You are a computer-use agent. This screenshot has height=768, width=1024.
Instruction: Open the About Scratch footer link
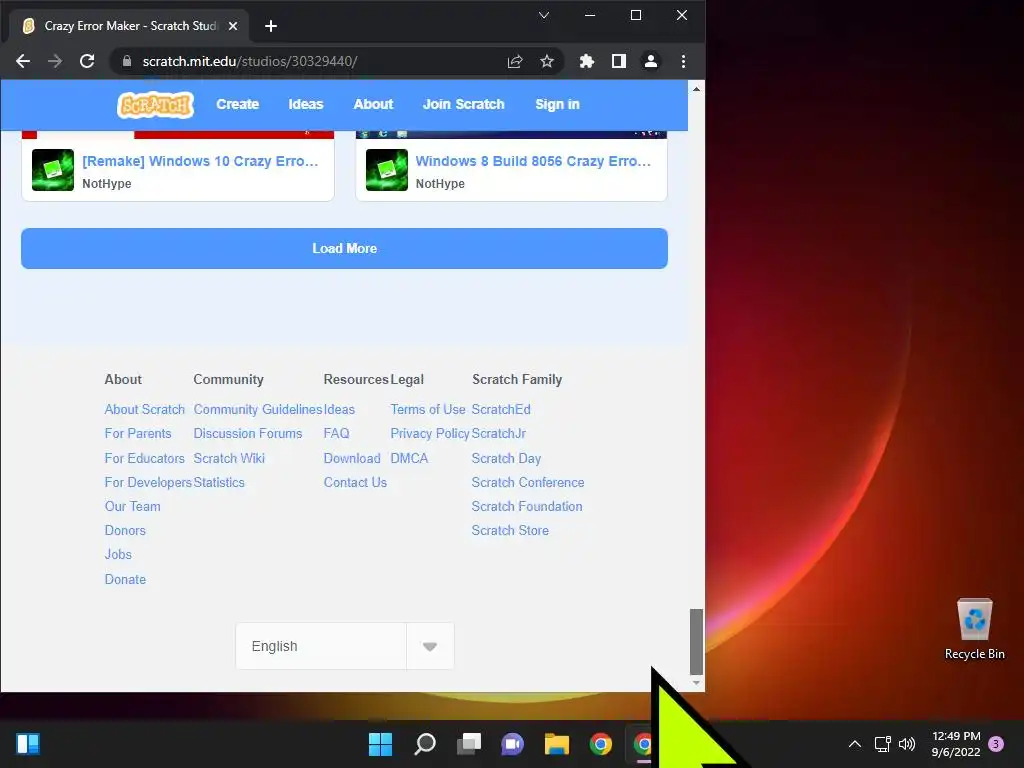click(x=144, y=409)
